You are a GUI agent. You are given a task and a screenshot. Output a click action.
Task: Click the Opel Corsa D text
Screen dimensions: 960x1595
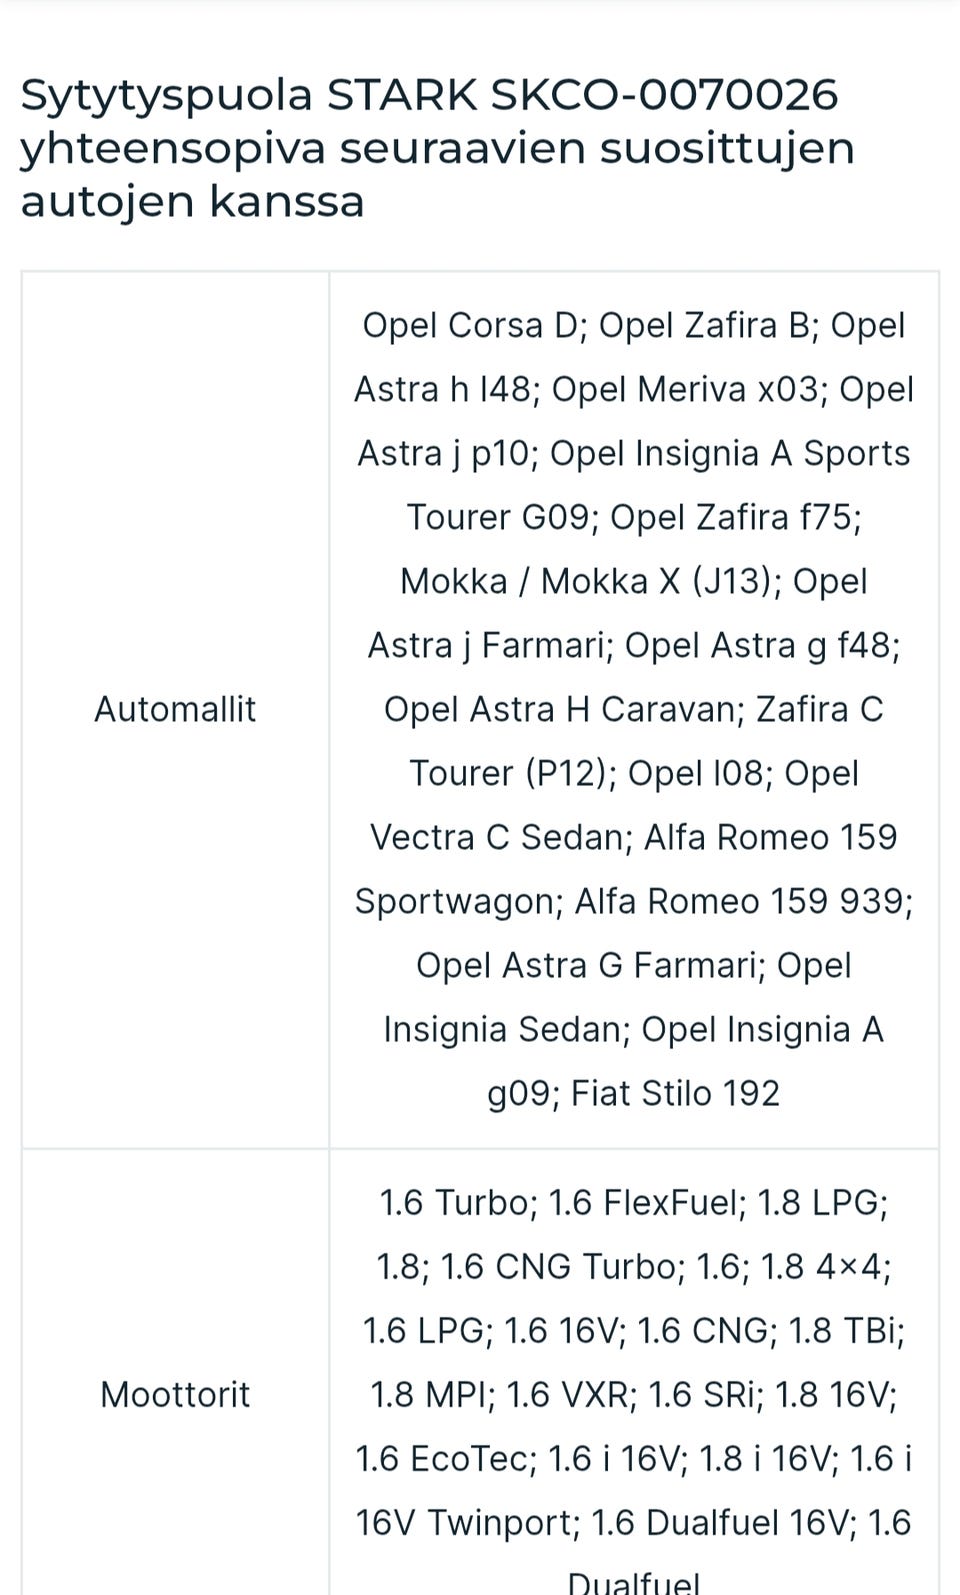click(x=471, y=325)
